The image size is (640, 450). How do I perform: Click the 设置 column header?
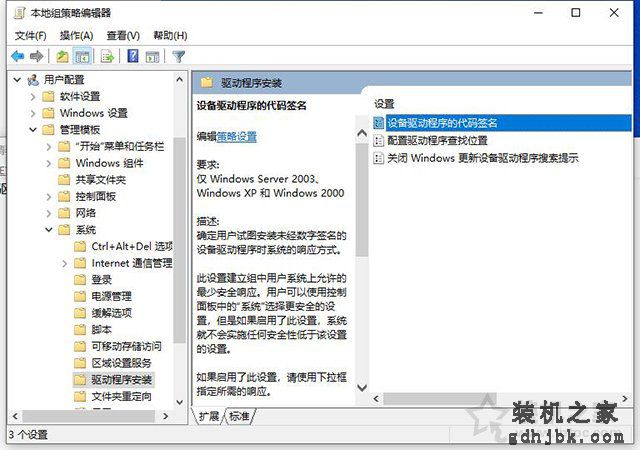pos(384,104)
